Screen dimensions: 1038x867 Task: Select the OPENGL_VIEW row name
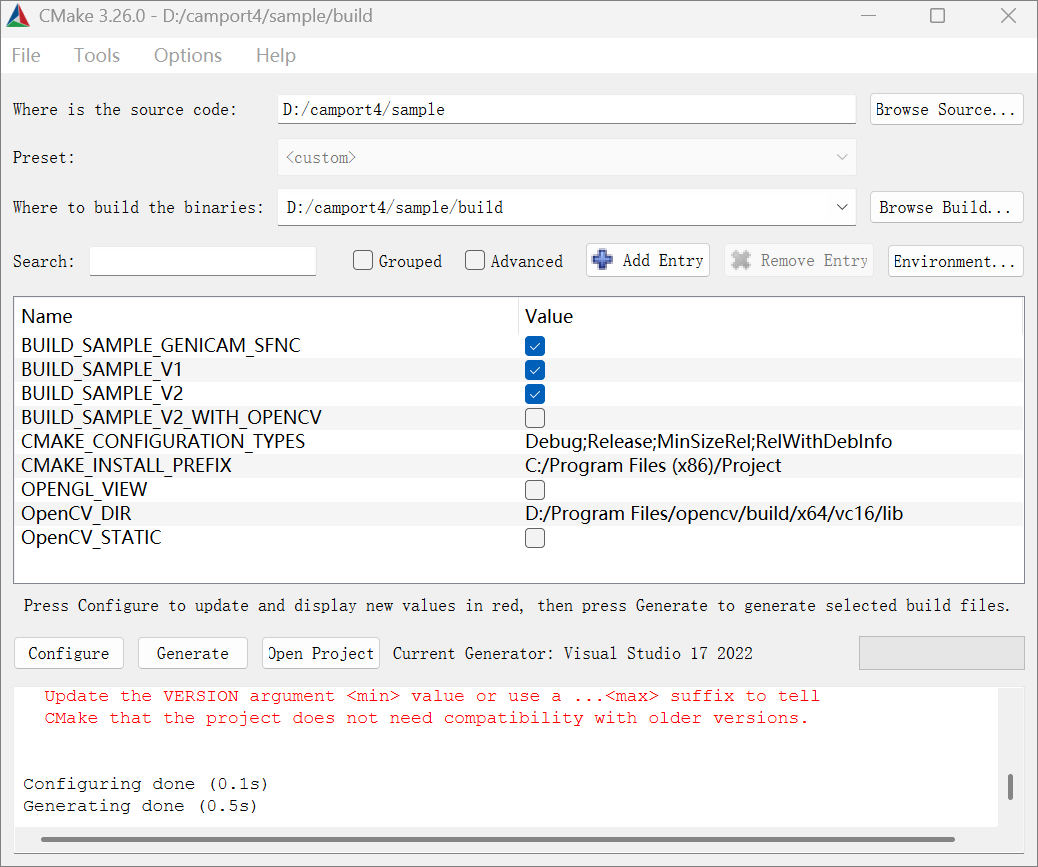(84, 490)
